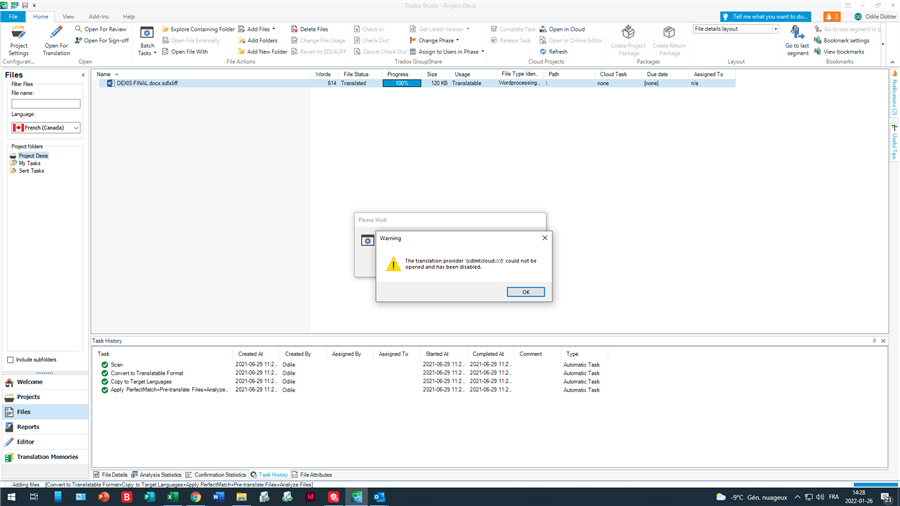This screenshot has width=900, height=506.
Task: Switch to File Attributes tab
Action: click(312, 475)
